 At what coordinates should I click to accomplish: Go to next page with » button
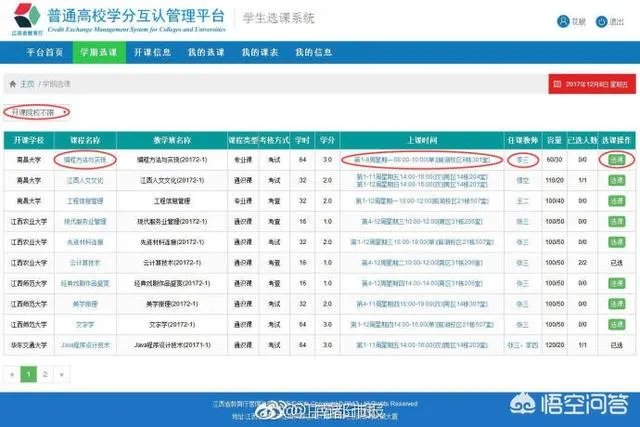(x=62, y=374)
